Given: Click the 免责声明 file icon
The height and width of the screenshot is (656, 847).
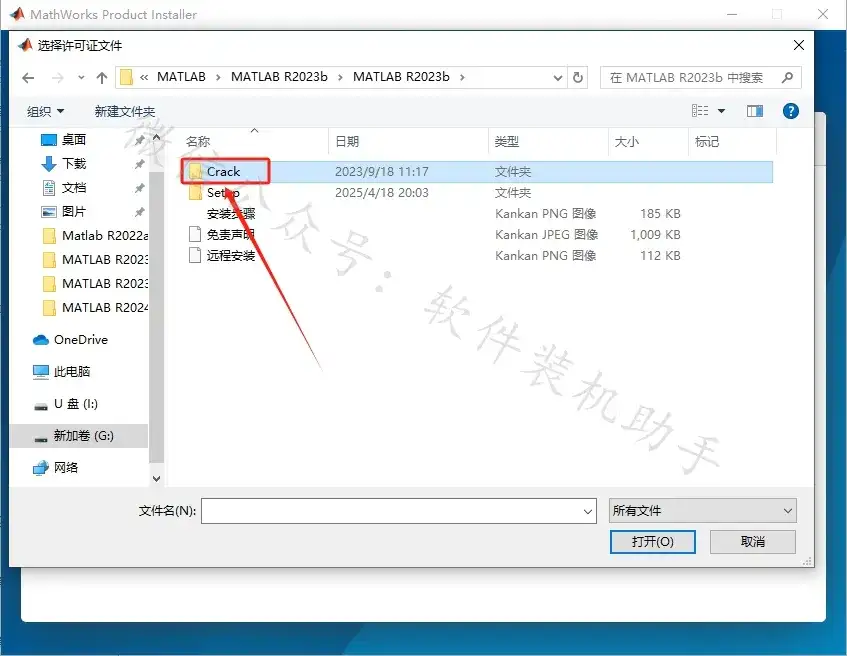Looking at the screenshot, I should pos(195,235).
